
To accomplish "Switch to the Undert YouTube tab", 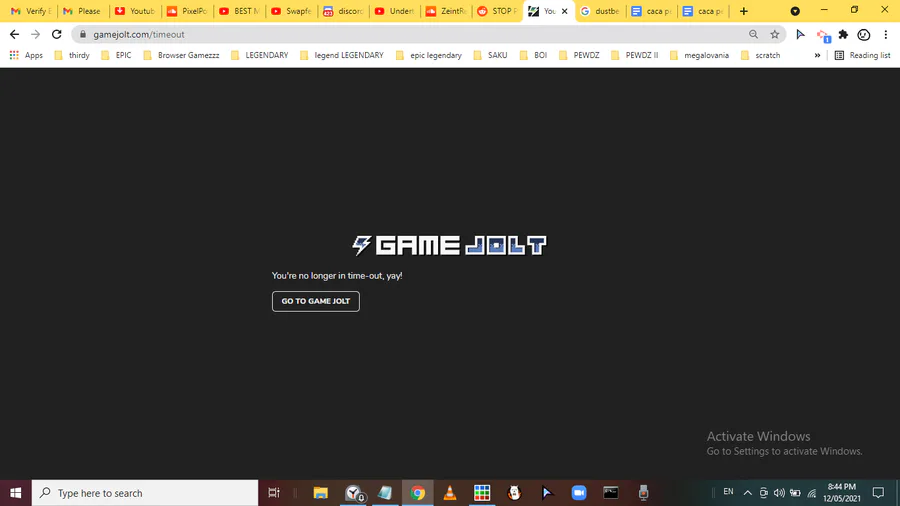I will tap(395, 11).
